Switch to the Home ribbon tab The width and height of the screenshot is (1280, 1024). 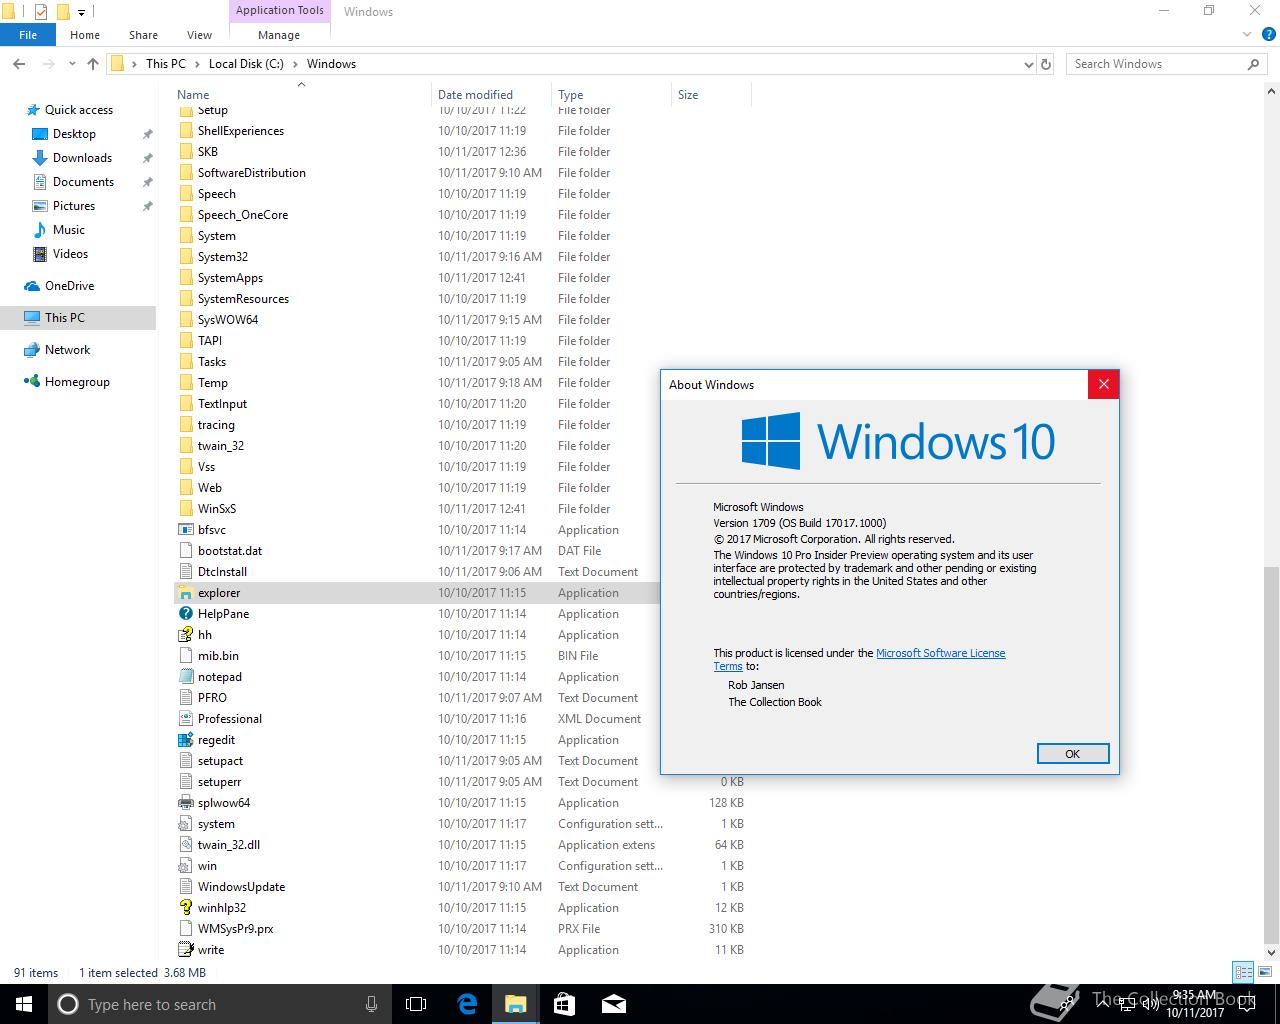tap(85, 35)
